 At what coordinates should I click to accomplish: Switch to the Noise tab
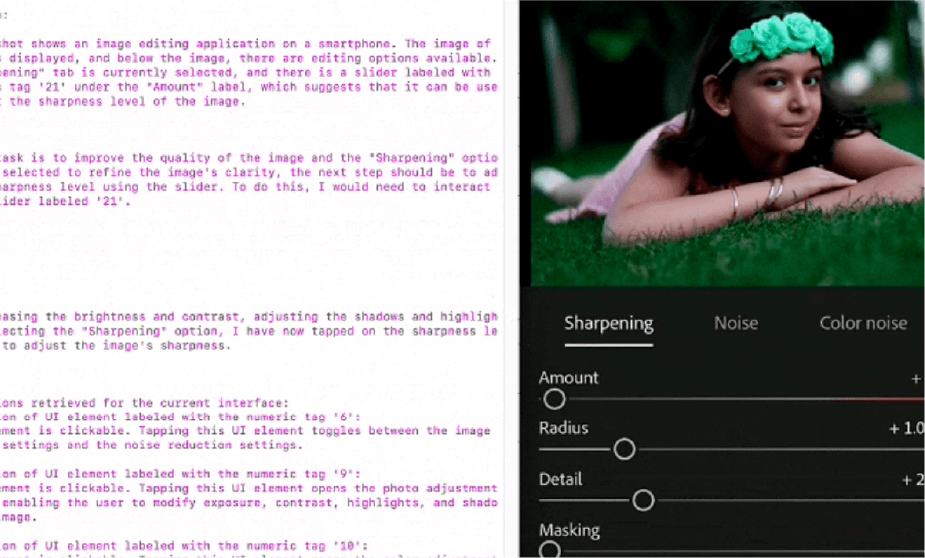tap(735, 323)
